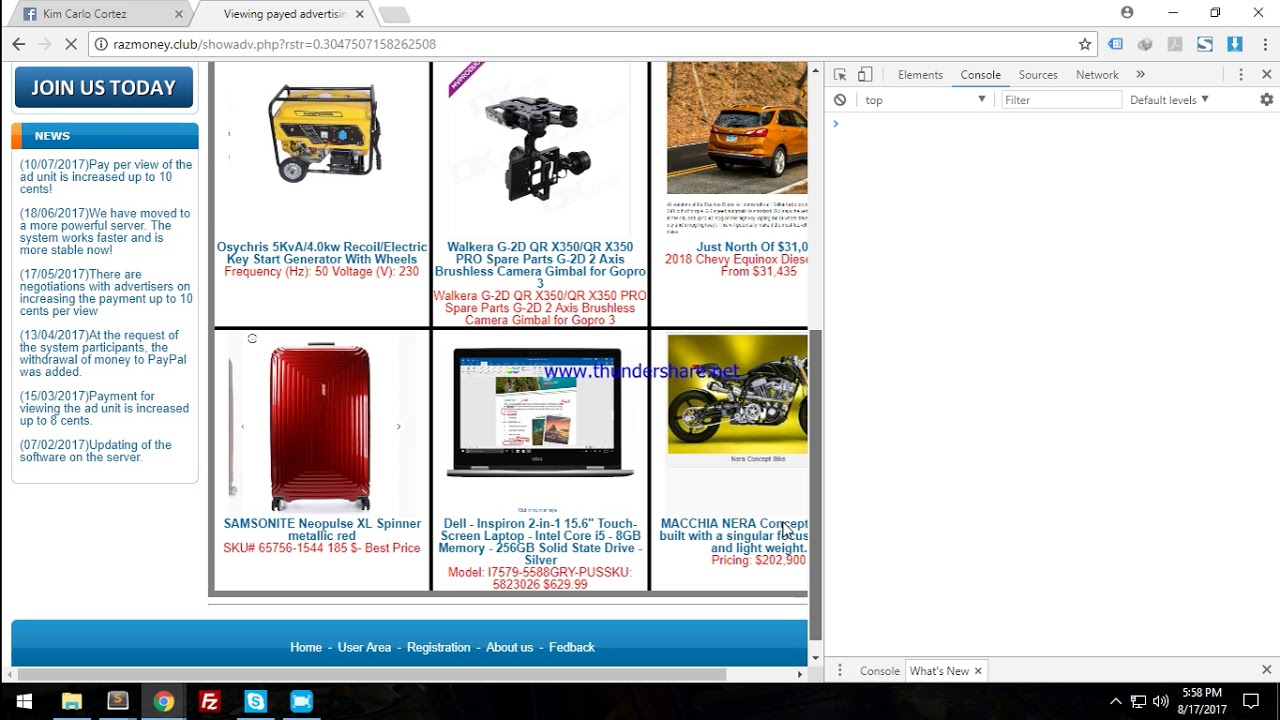Click the Chrome profile avatar icon
Screen dimensions: 1280x720
1127,13
